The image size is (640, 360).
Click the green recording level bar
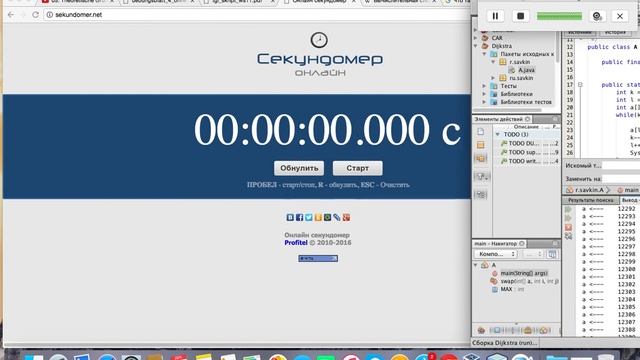tap(559, 16)
